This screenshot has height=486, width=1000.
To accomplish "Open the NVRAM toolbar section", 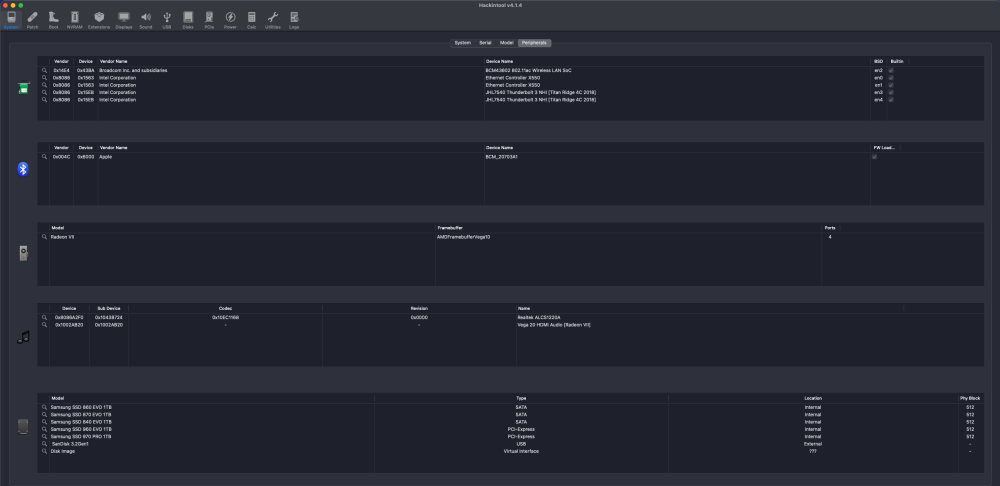I will click(x=75, y=20).
